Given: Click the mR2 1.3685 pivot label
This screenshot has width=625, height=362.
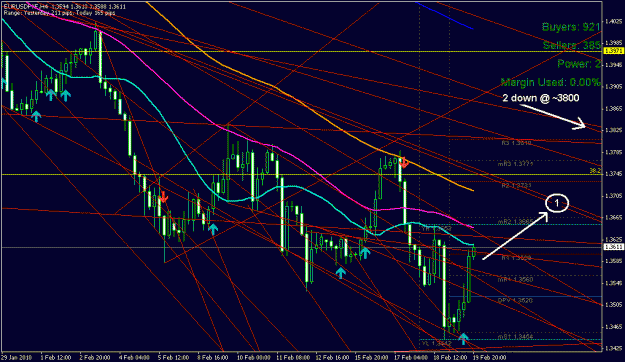Looking at the screenshot, I should [x=515, y=222].
